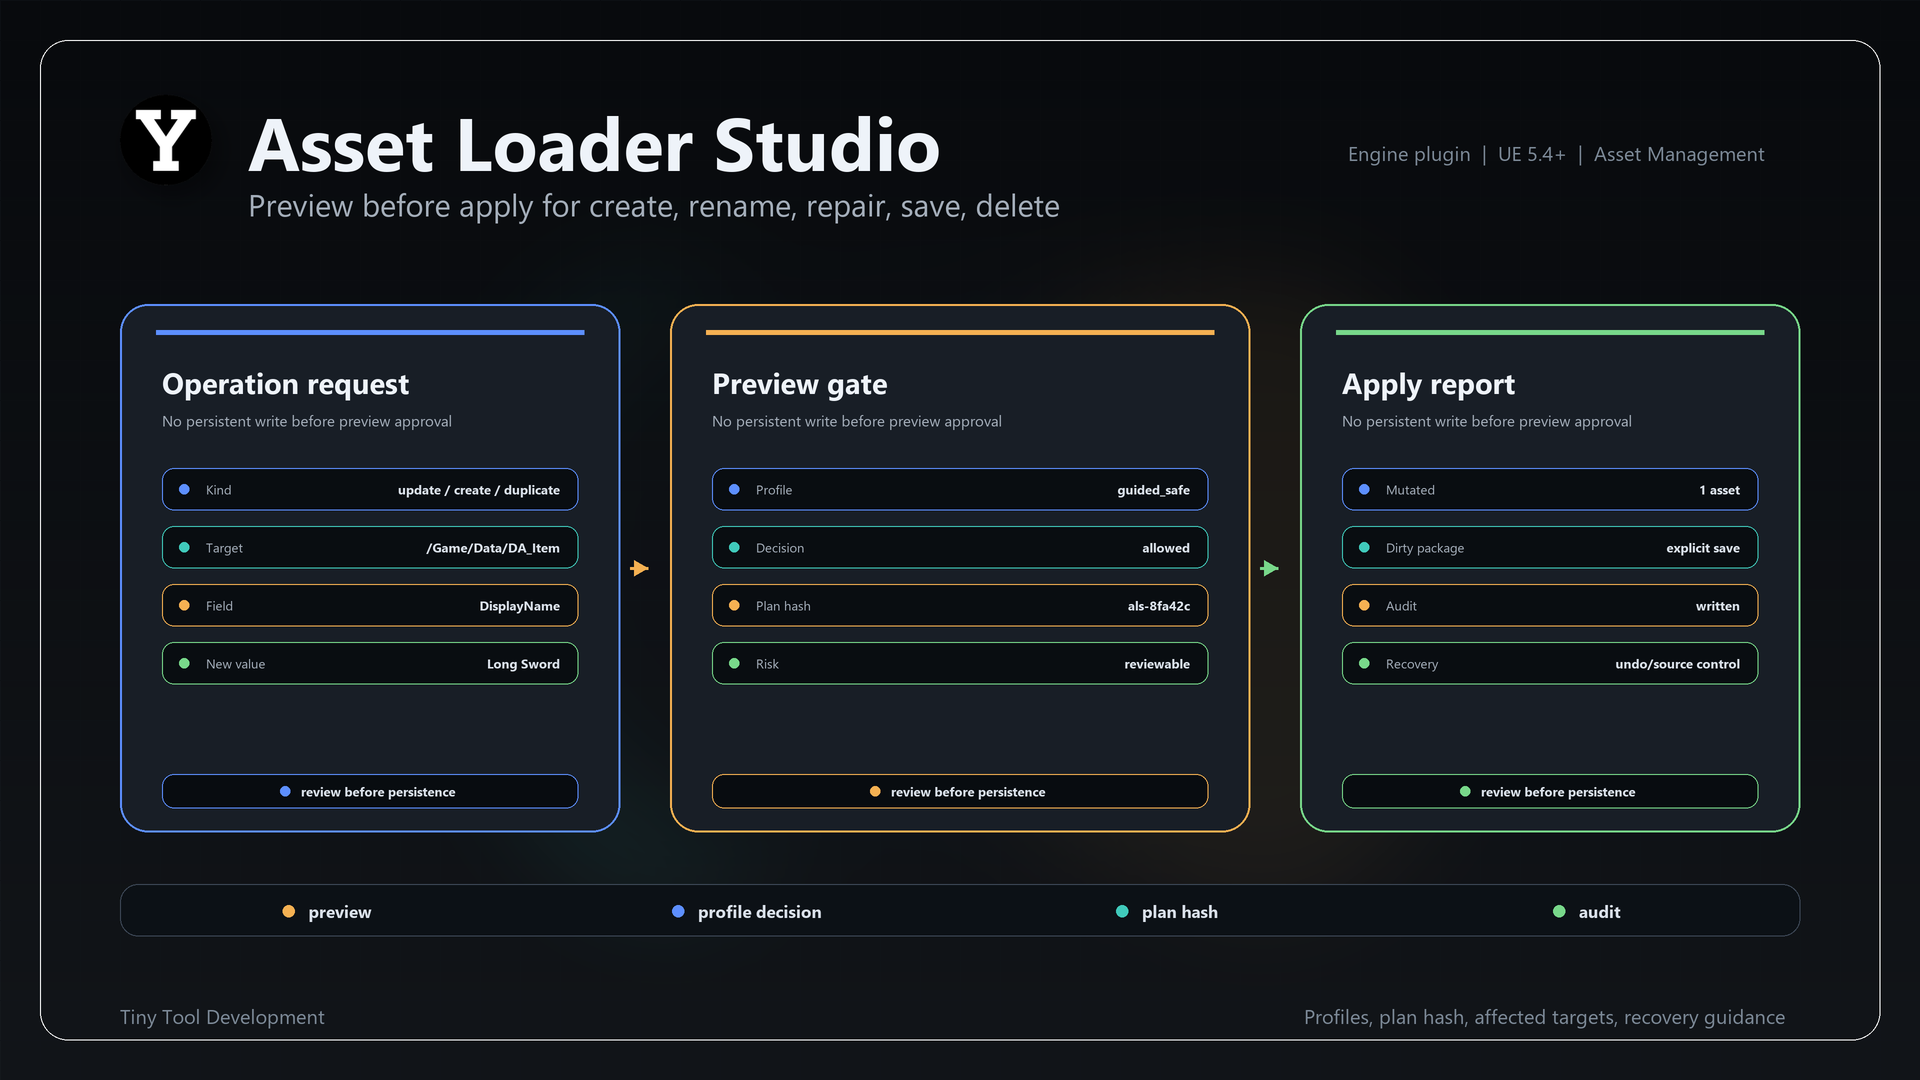Image resolution: width=1920 pixels, height=1080 pixels.
Task: Click the green arrow before Apply report
Action: (x=1270, y=568)
